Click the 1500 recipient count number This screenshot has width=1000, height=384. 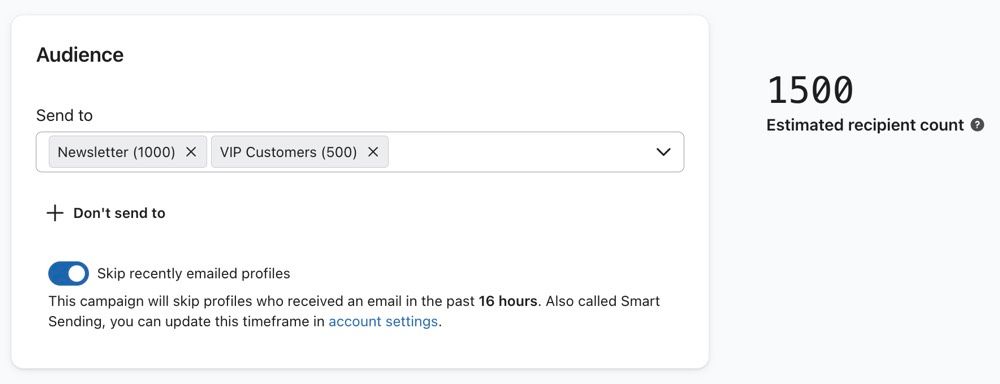pyautogui.click(x=810, y=90)
